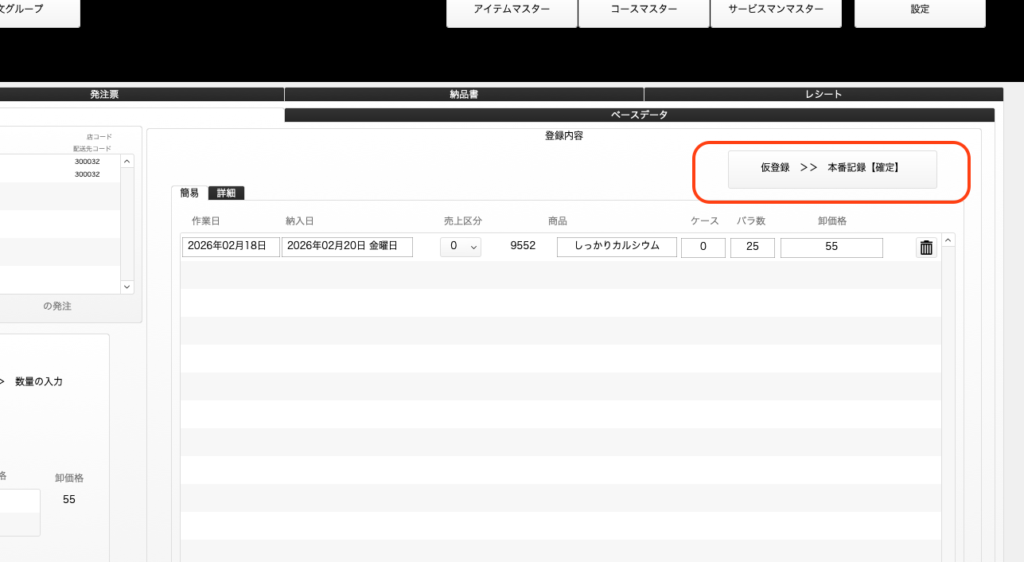Image resolution: width=1024 pixels, height=562 pixels.
Task: Open 設定 from the top bar
Action: (x=920, y=10)
